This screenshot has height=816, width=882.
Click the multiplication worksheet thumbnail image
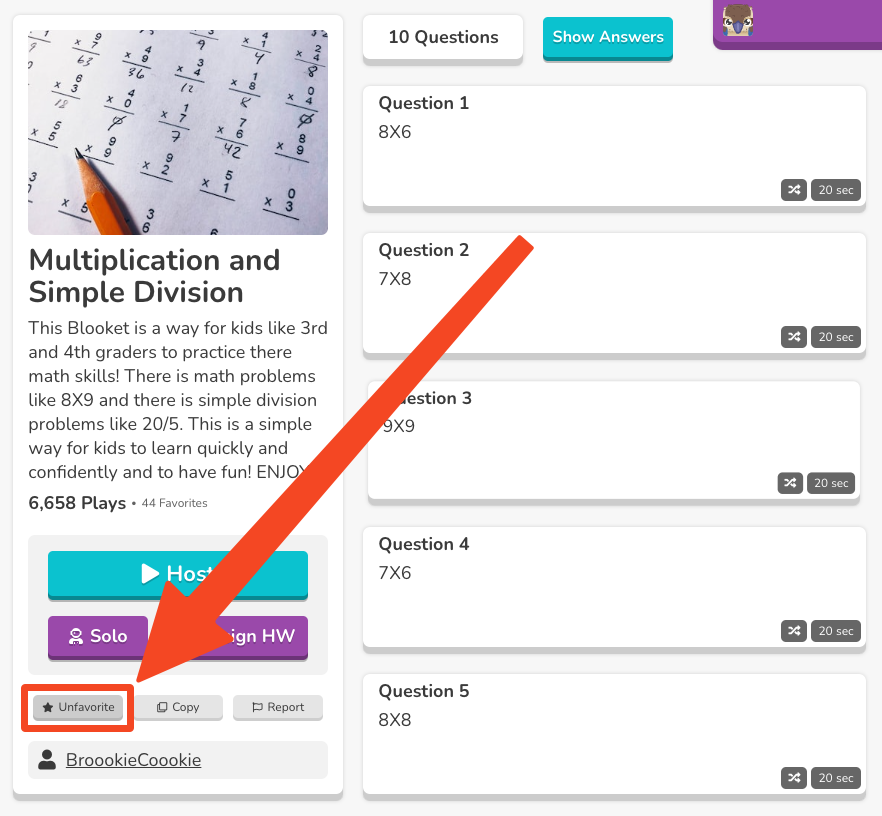[177, 131]
